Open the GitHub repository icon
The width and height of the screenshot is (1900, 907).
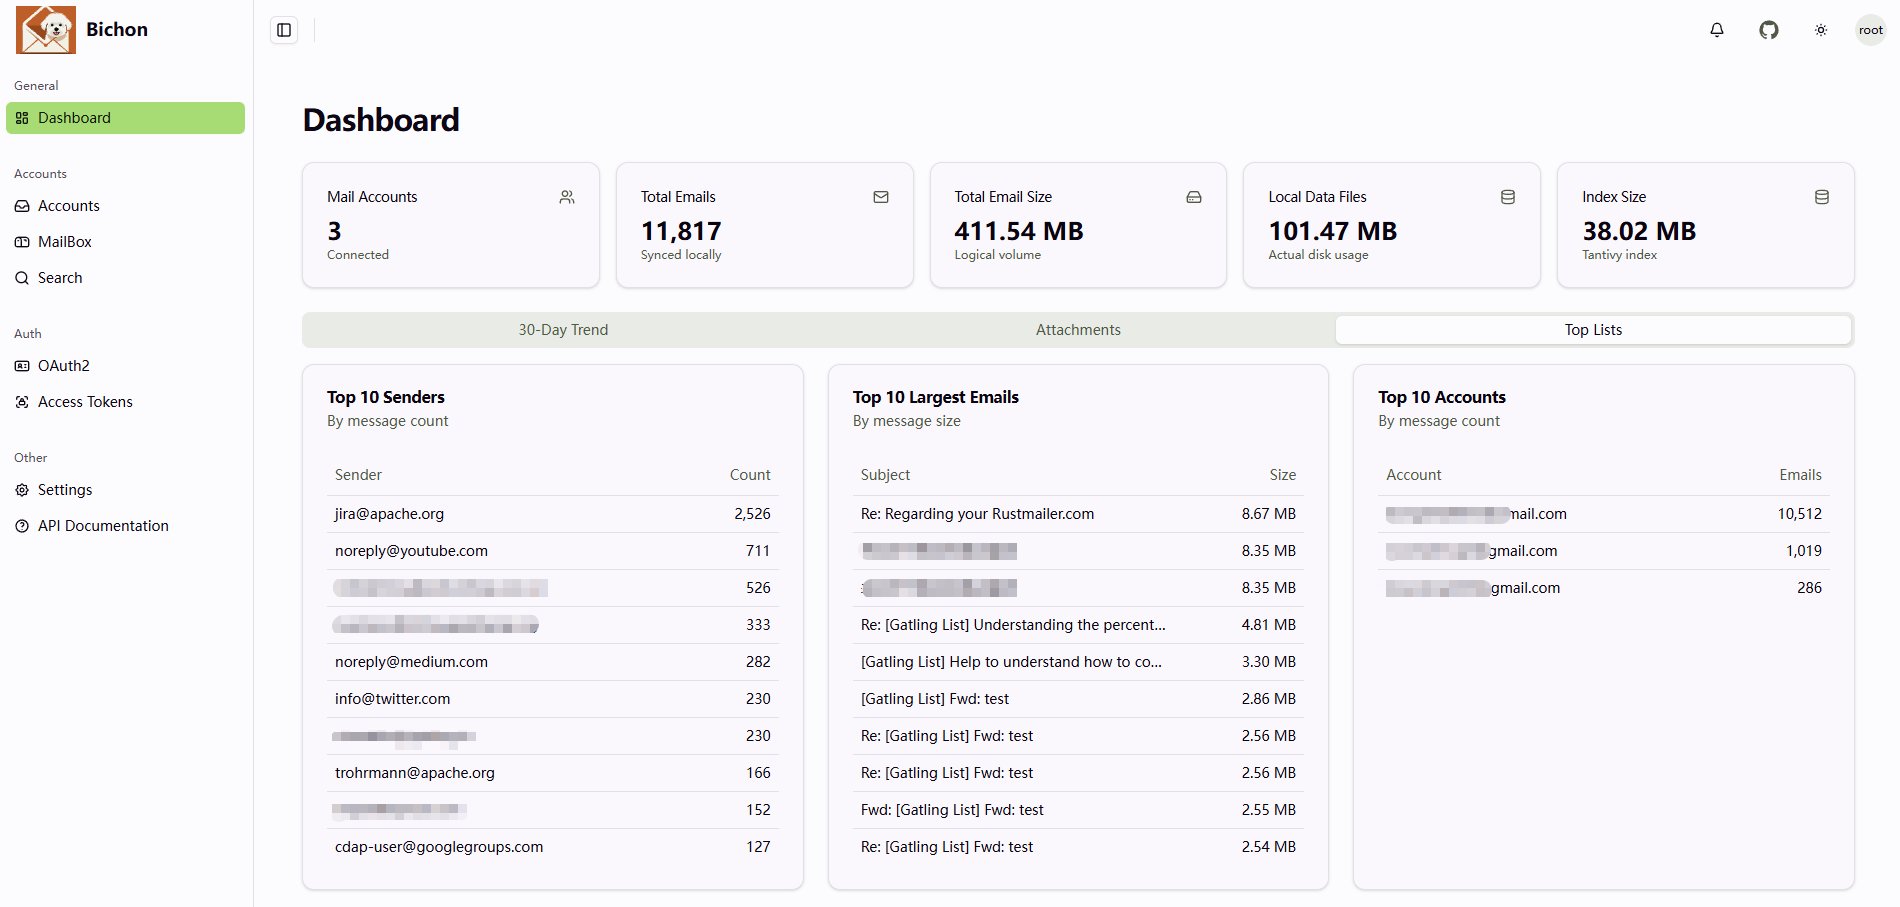pyautogui.click(x=1768, y=30)
